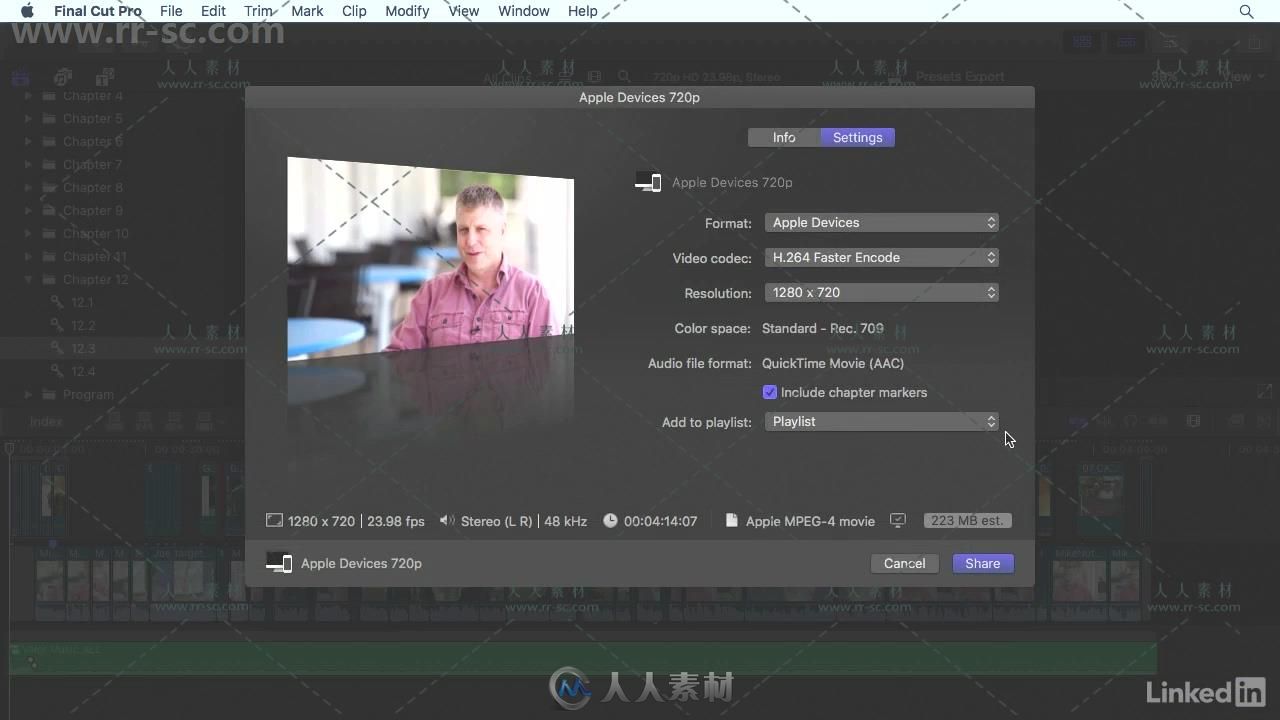Click the Apple MPEG-4 movie document icon

click(732, 520)
